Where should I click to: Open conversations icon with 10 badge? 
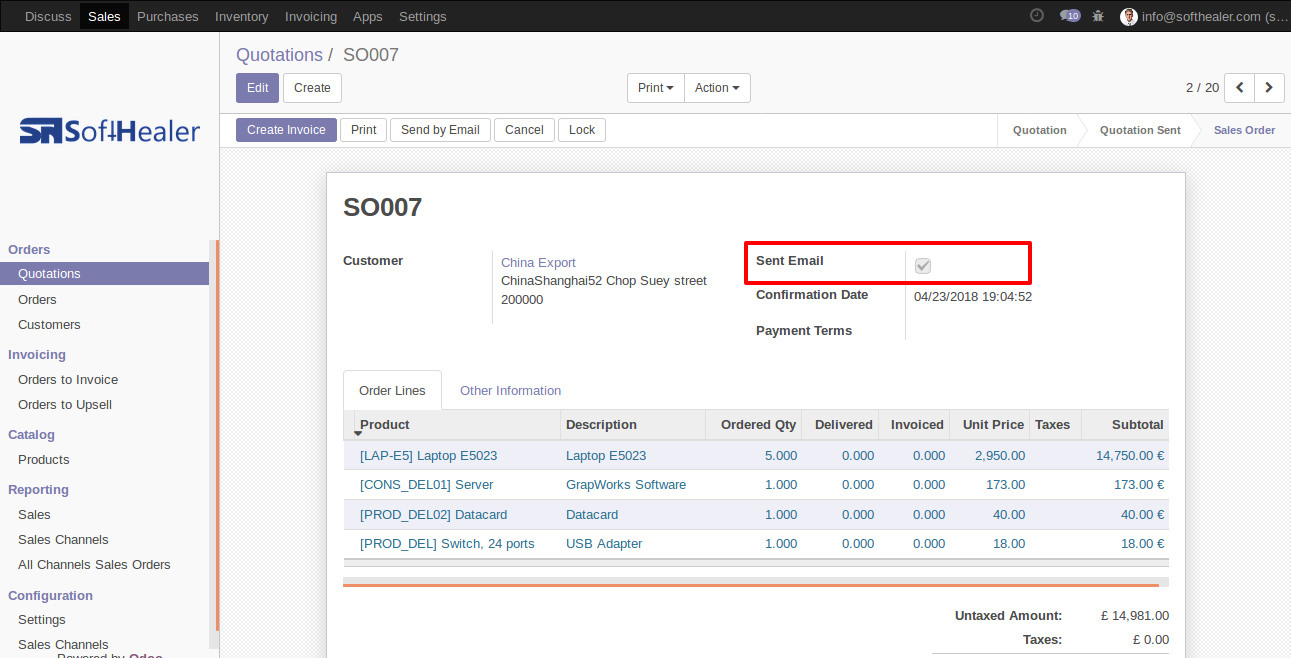(1070, 16)
